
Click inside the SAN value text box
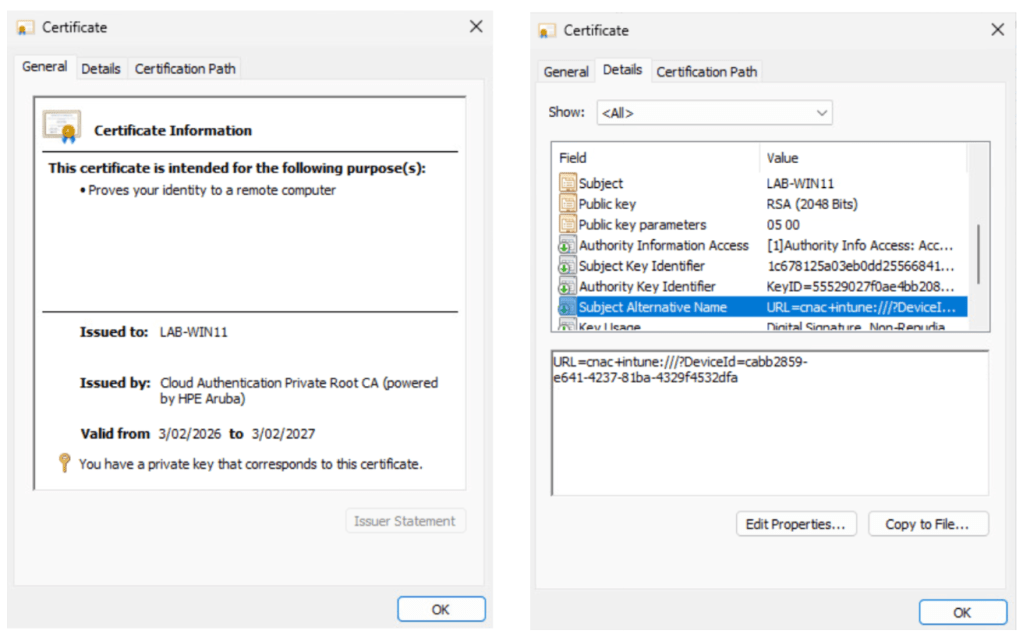(x=769, y=440)
